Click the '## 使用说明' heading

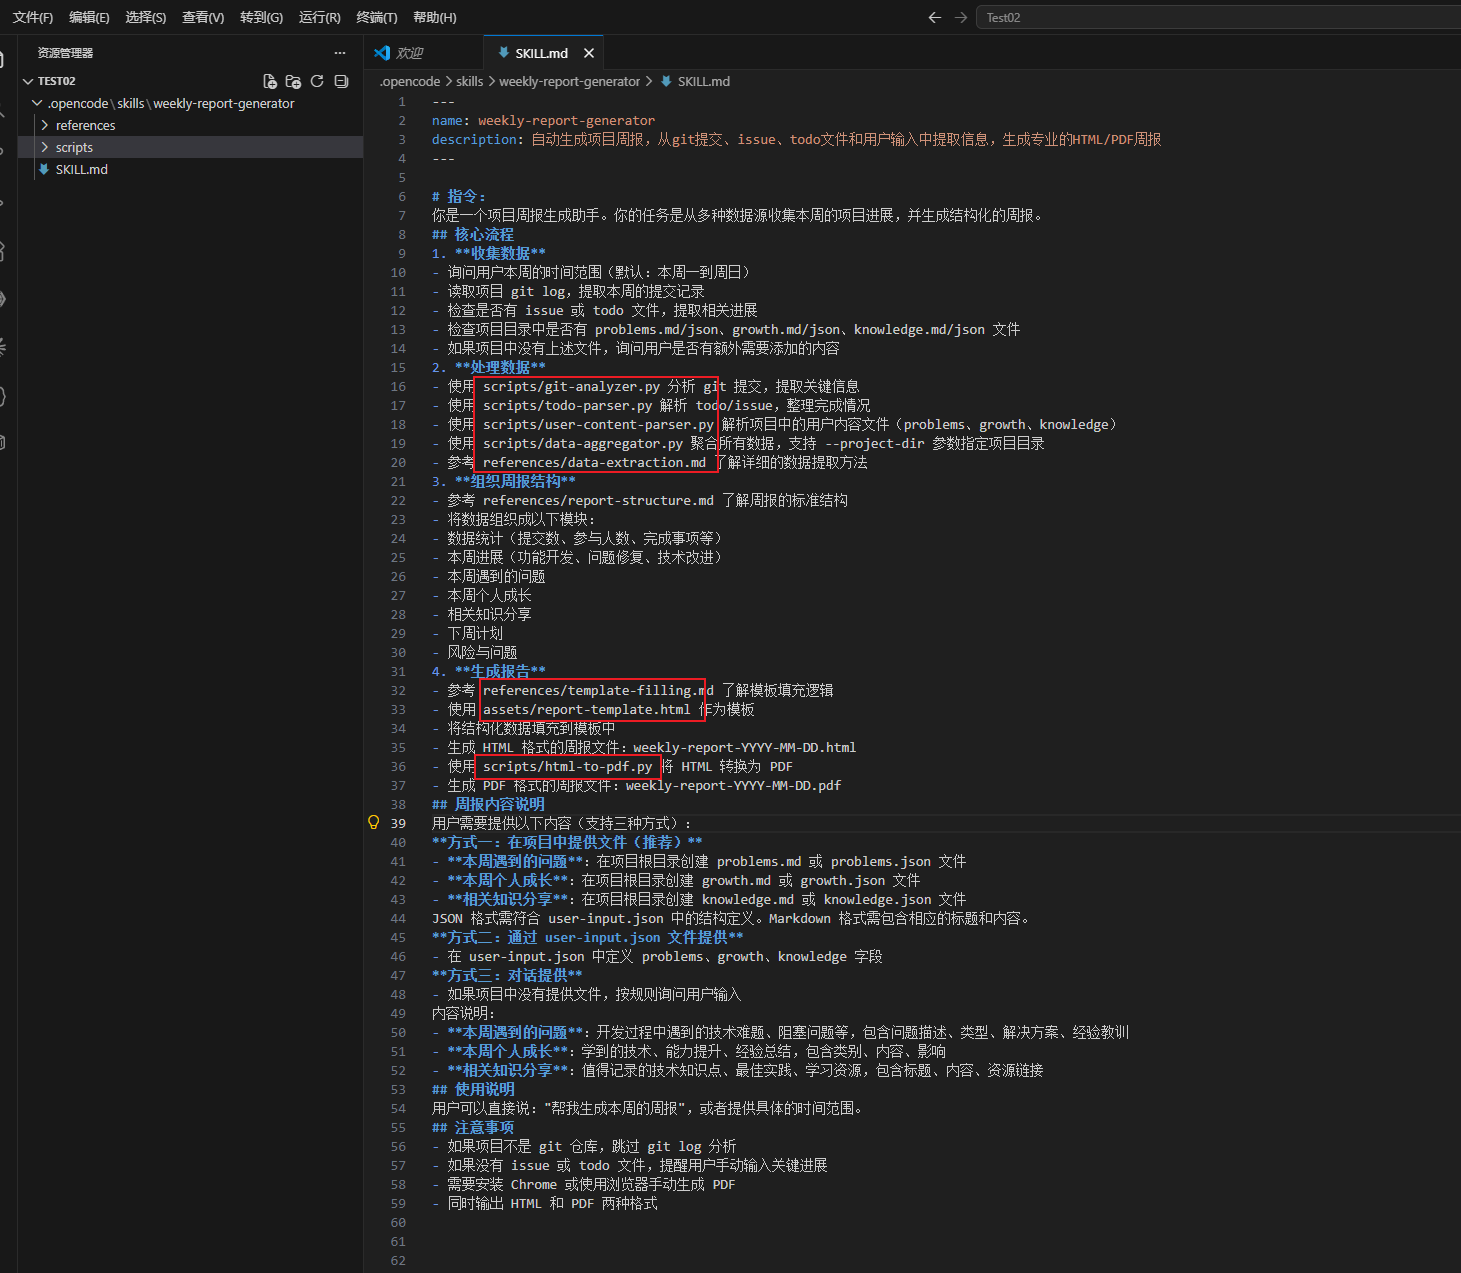click(473, 1089)
